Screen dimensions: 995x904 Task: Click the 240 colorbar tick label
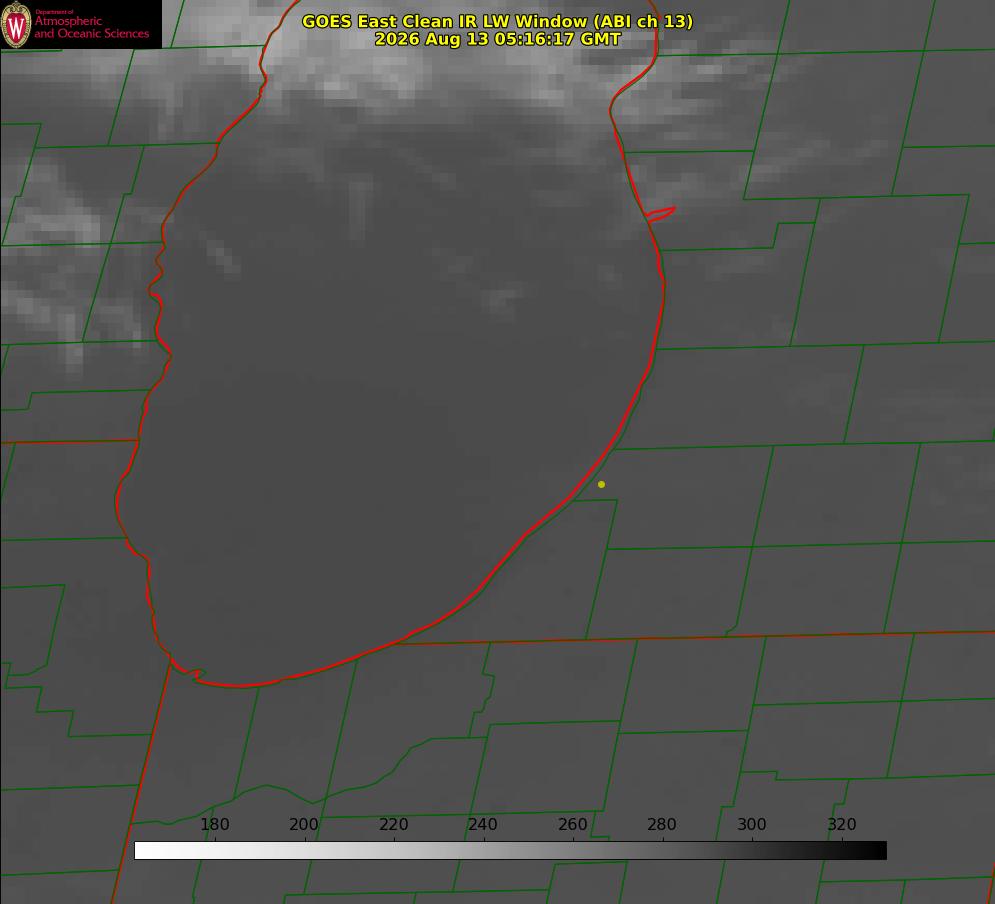click(x=483, y=824)
